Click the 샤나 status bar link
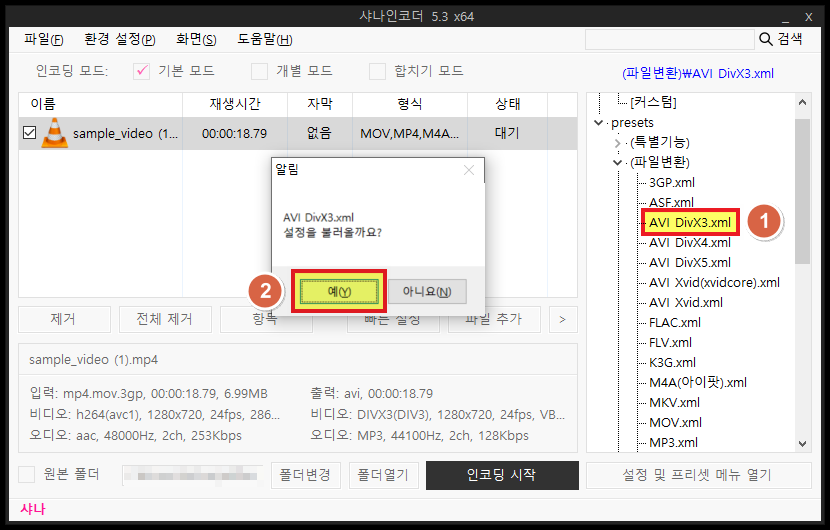The image size is (830, 530). [x=33, y=509]
